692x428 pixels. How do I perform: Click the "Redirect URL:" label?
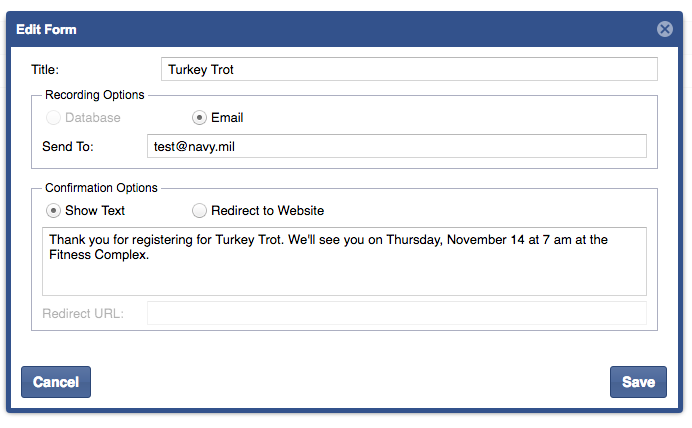point(83,313)
